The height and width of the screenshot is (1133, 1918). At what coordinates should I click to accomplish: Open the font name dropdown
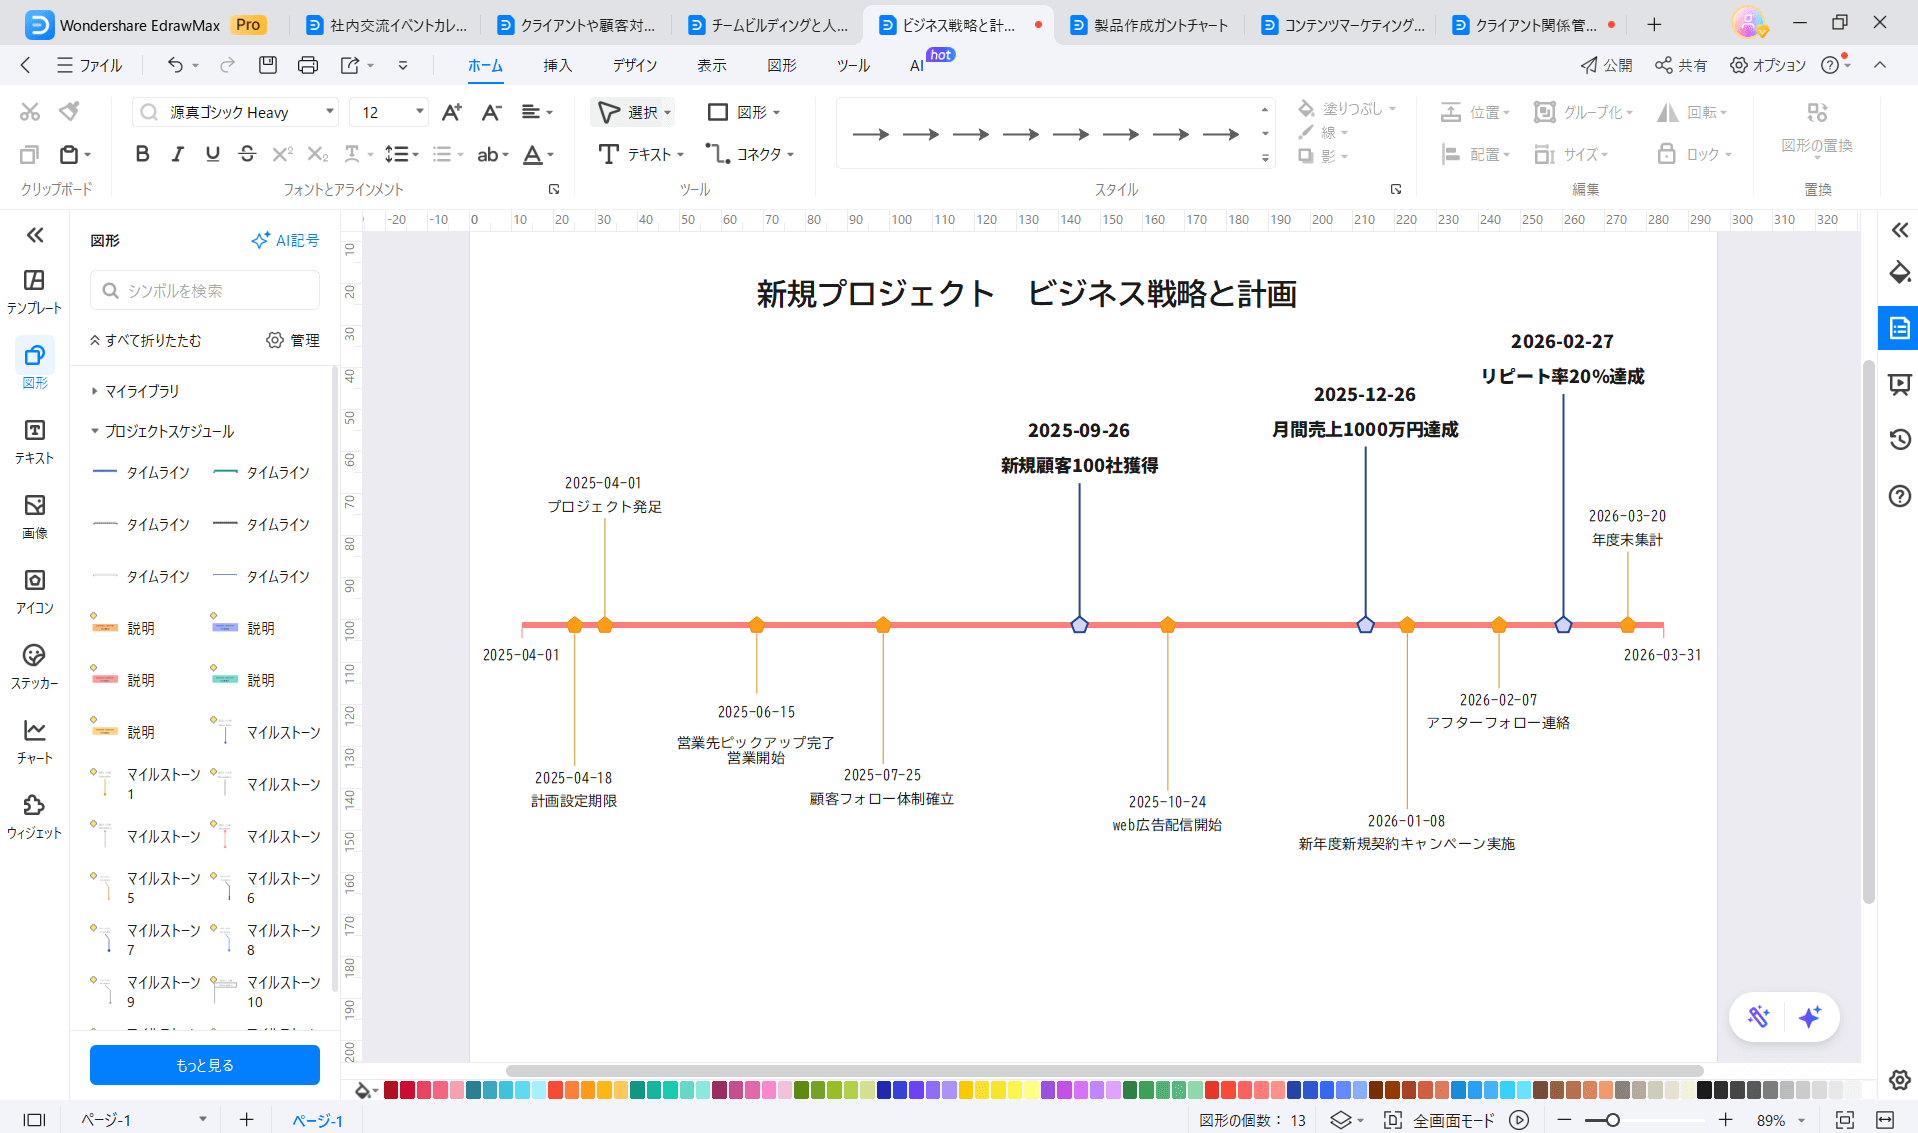pyautogui.click(x=330, y=112)
